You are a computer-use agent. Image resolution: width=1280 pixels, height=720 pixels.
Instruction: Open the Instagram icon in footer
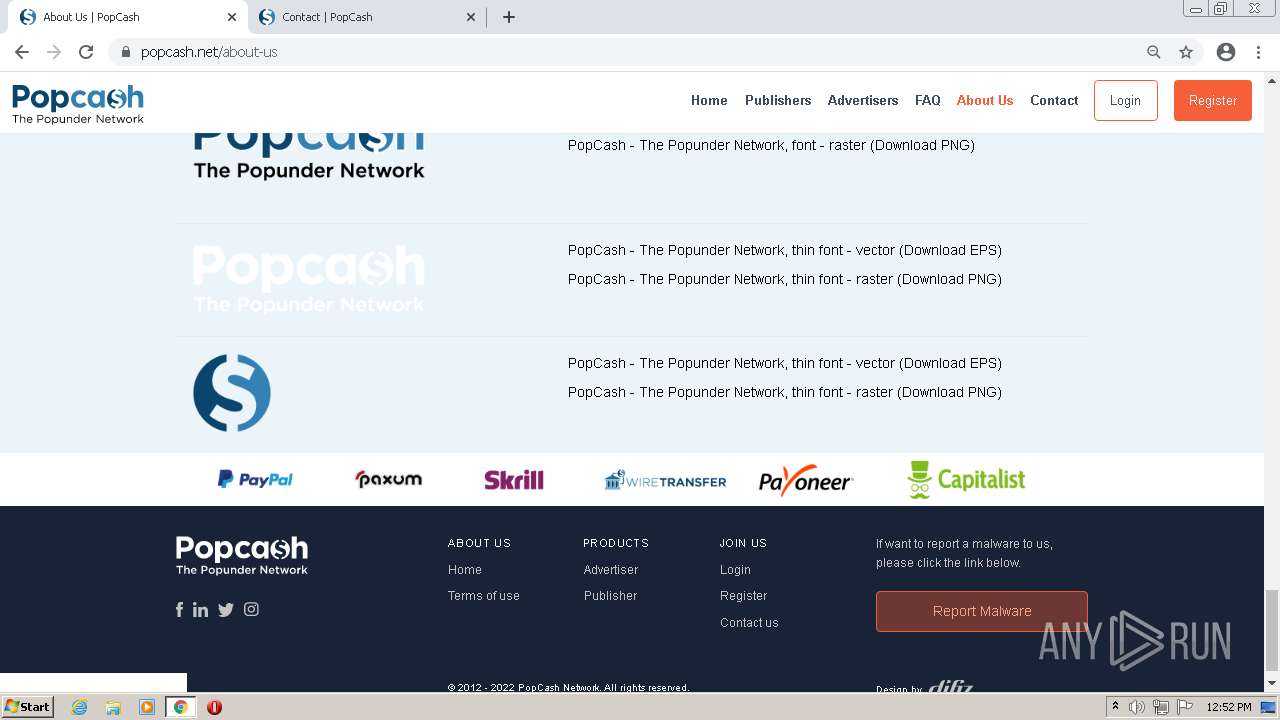coord(251,609)
